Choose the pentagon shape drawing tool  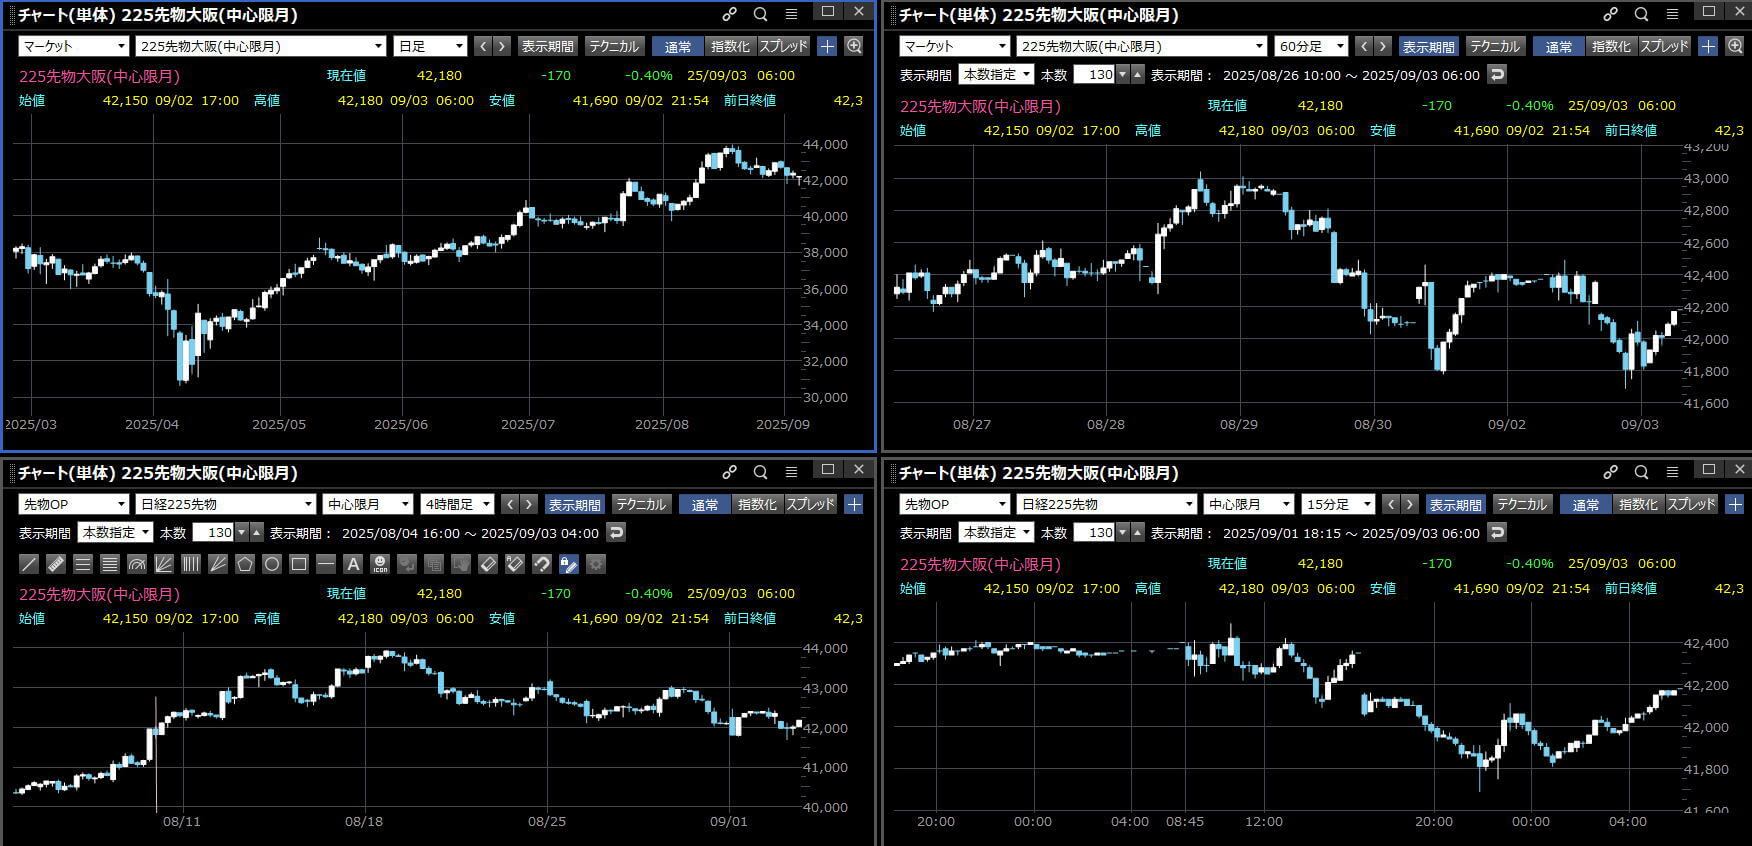point(245,564)
